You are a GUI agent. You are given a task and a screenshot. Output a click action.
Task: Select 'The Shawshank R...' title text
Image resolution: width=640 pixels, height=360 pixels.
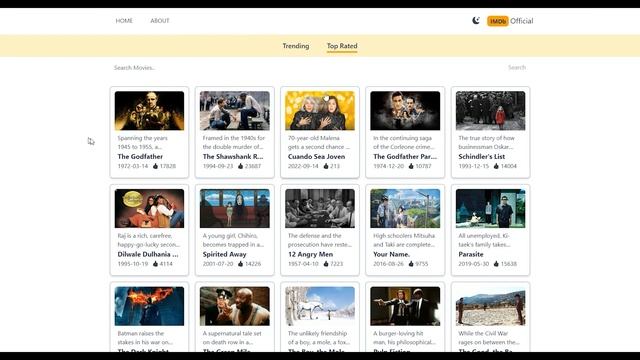[x=233, y=156]
